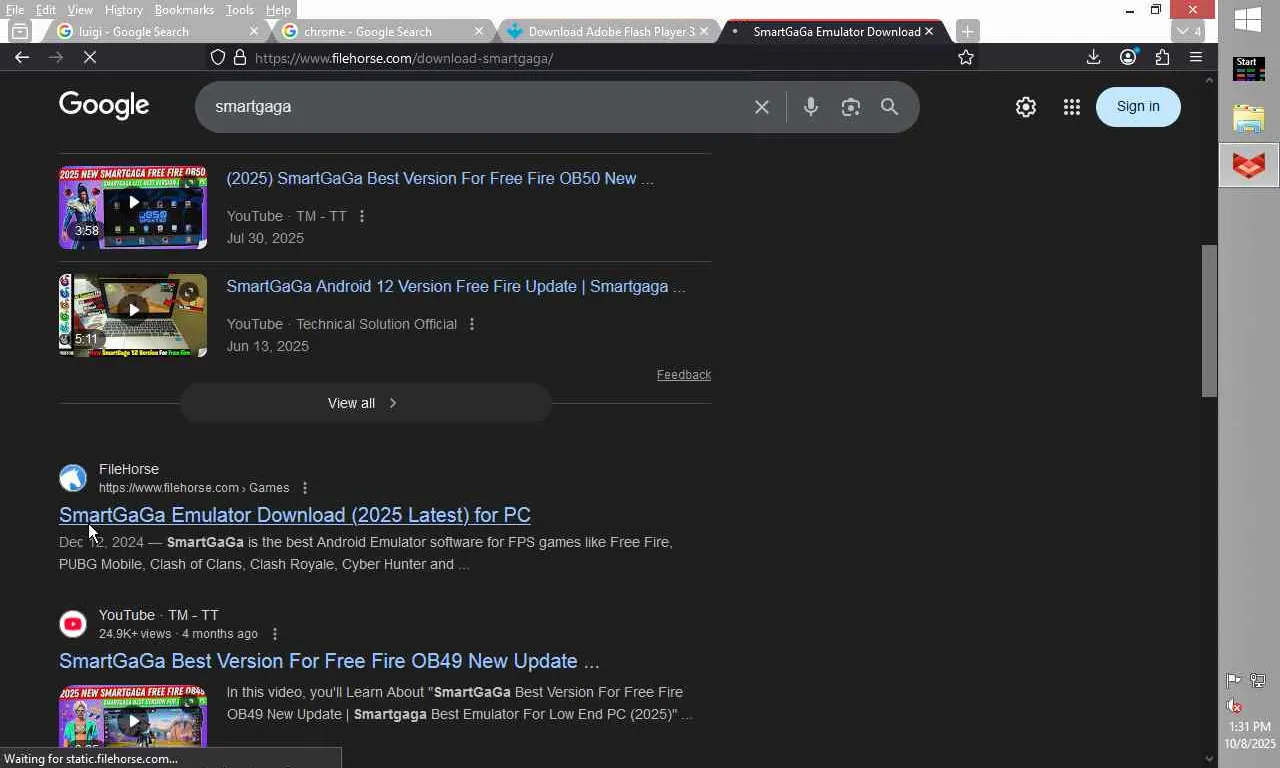Open the Google apps grid
The image size is (1280, 768).
point(1072,107)
